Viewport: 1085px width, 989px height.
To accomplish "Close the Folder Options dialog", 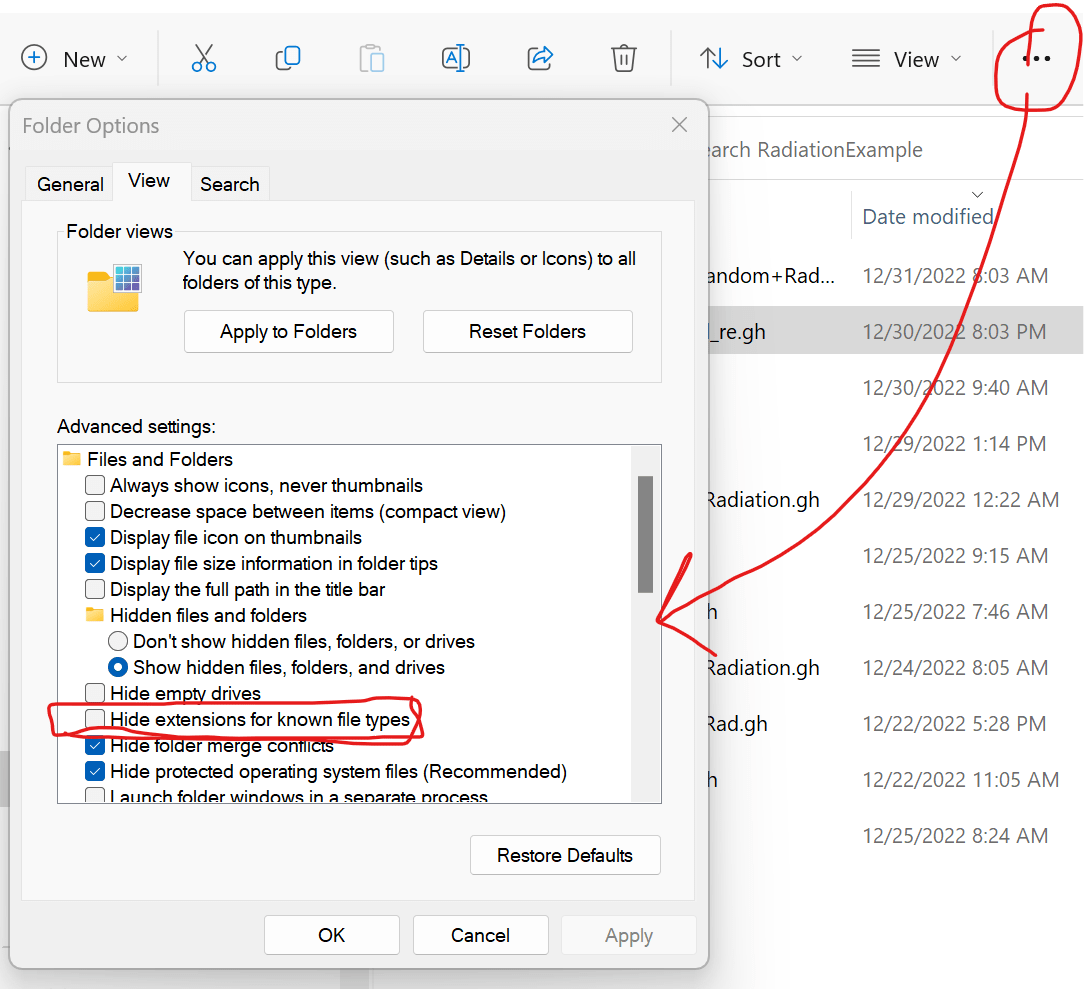I will tap(680, 125).
